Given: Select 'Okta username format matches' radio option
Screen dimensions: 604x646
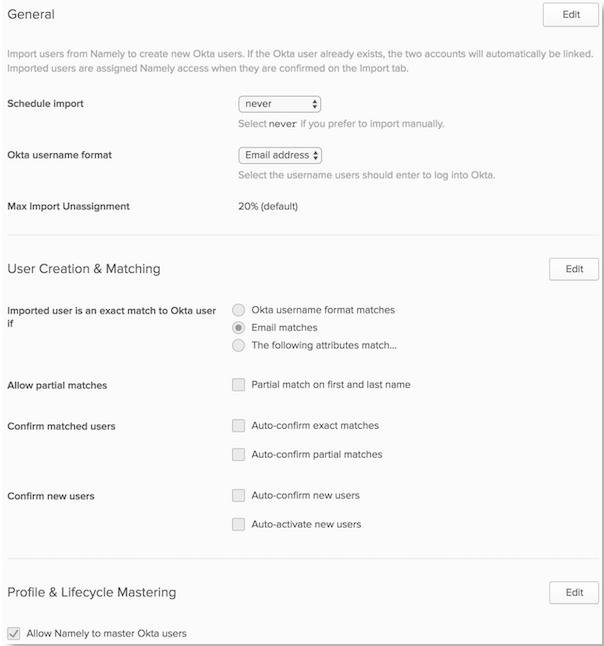Looking at the screenshot, I should click(x=238, y=310).
